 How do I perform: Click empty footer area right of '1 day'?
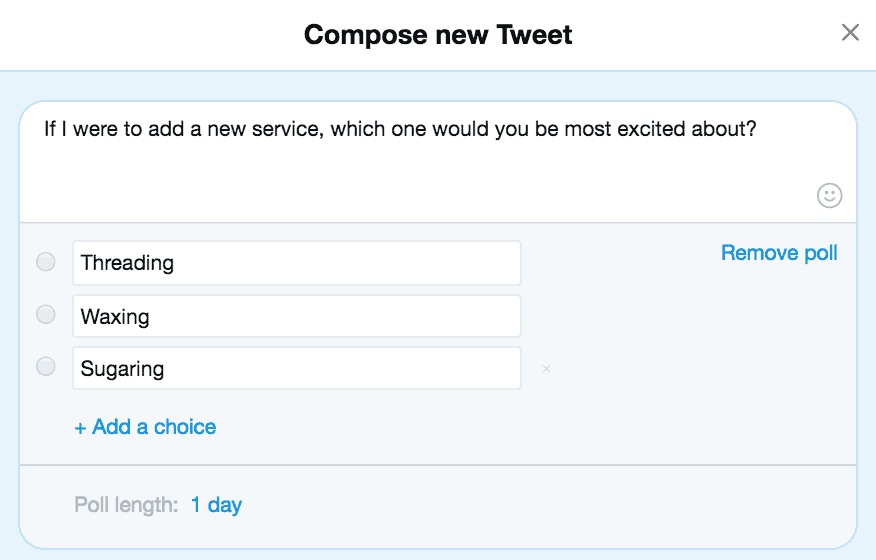pos(550,505)
